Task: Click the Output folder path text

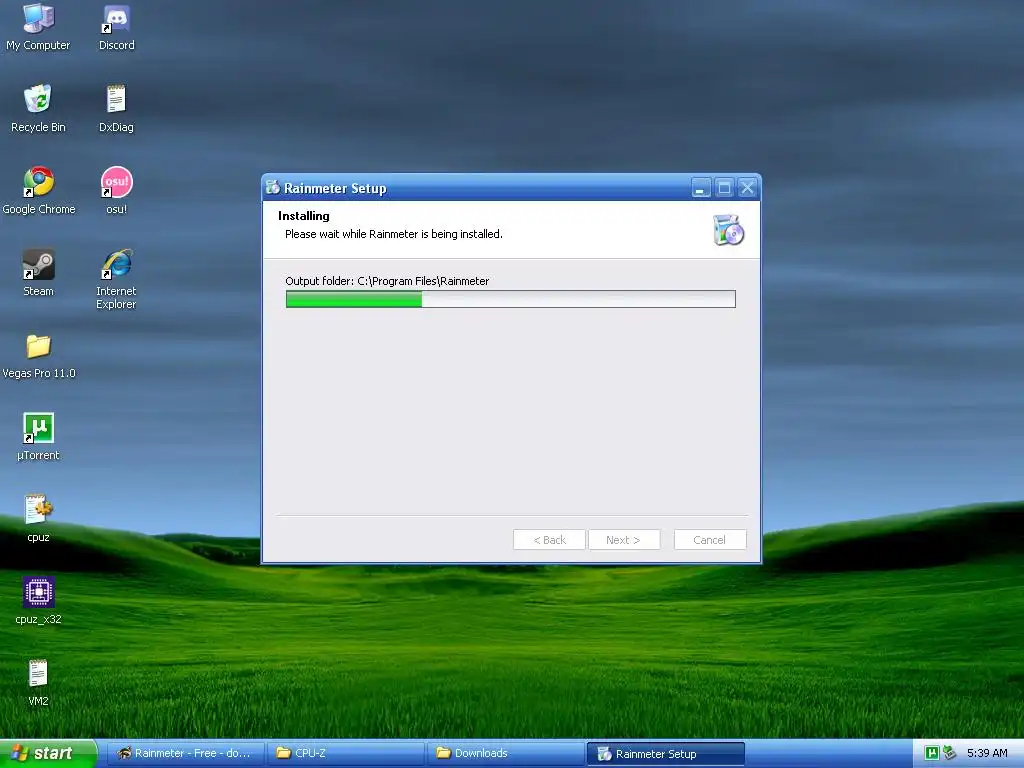Action: point(387,281)
